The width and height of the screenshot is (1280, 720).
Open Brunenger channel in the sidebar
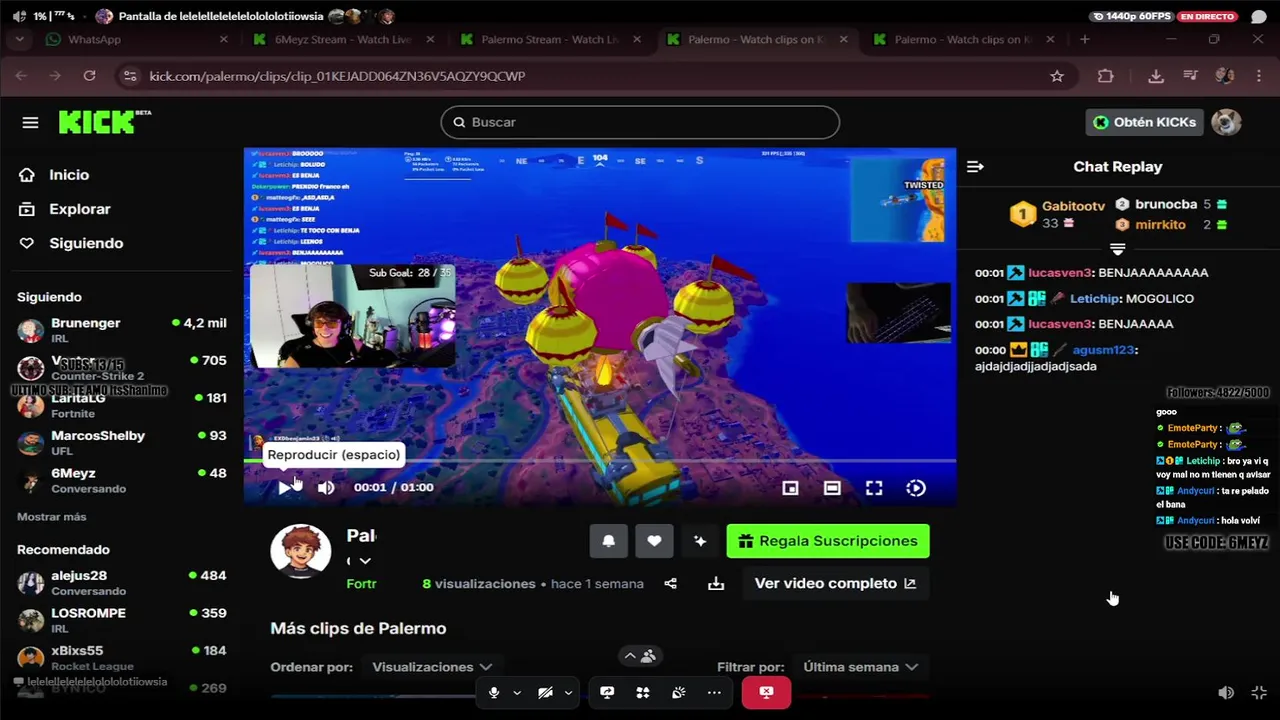(x=122, y=330)
